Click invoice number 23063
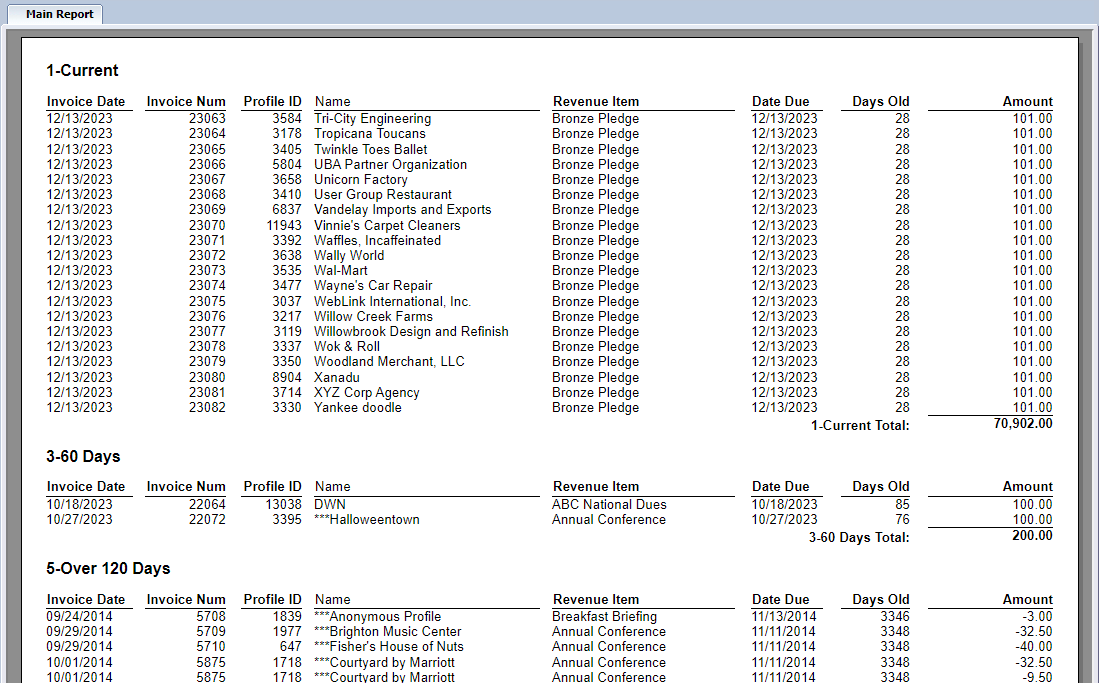The height and width of the screenshot is (683, 1105). point(207,118)
